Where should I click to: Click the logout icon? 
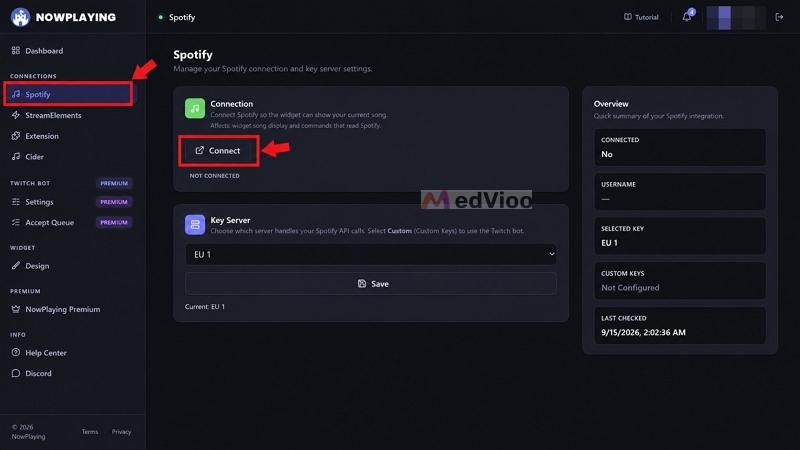pyautogui.click(x=779, y=17)
